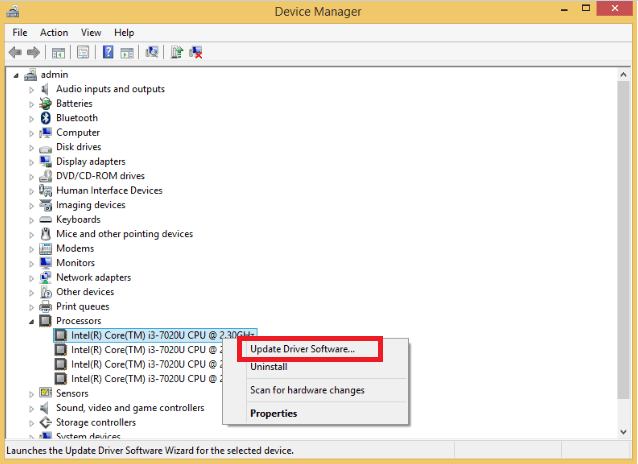Expand Audio inputs and outputs
Viewport: 638px width, 464px height.
click(31, 90)
